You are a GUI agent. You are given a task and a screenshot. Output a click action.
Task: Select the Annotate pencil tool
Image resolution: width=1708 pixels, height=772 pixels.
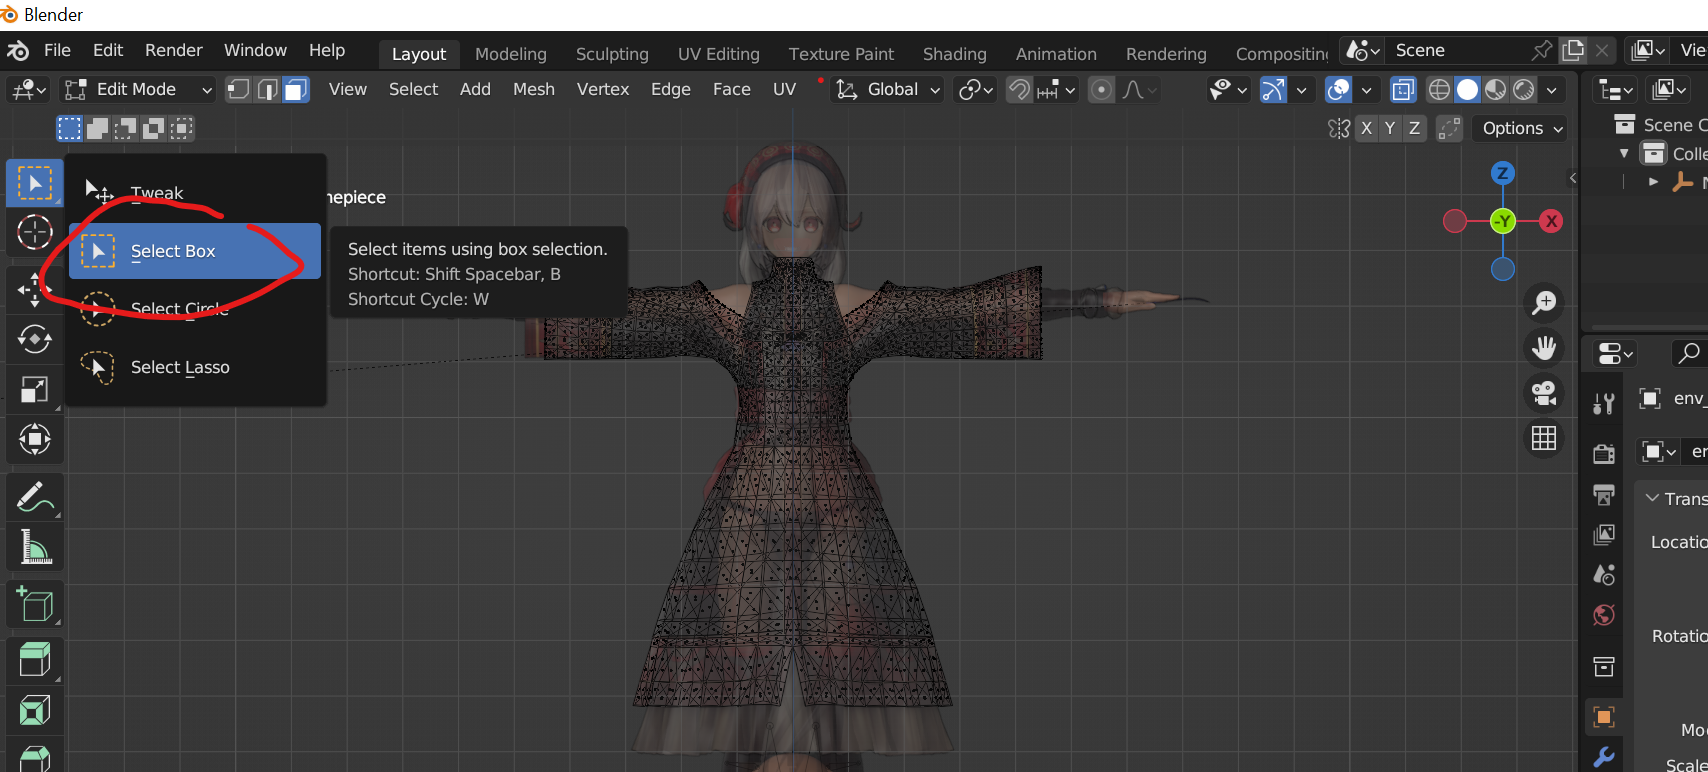pyautogui.click(x=35, y=497)
